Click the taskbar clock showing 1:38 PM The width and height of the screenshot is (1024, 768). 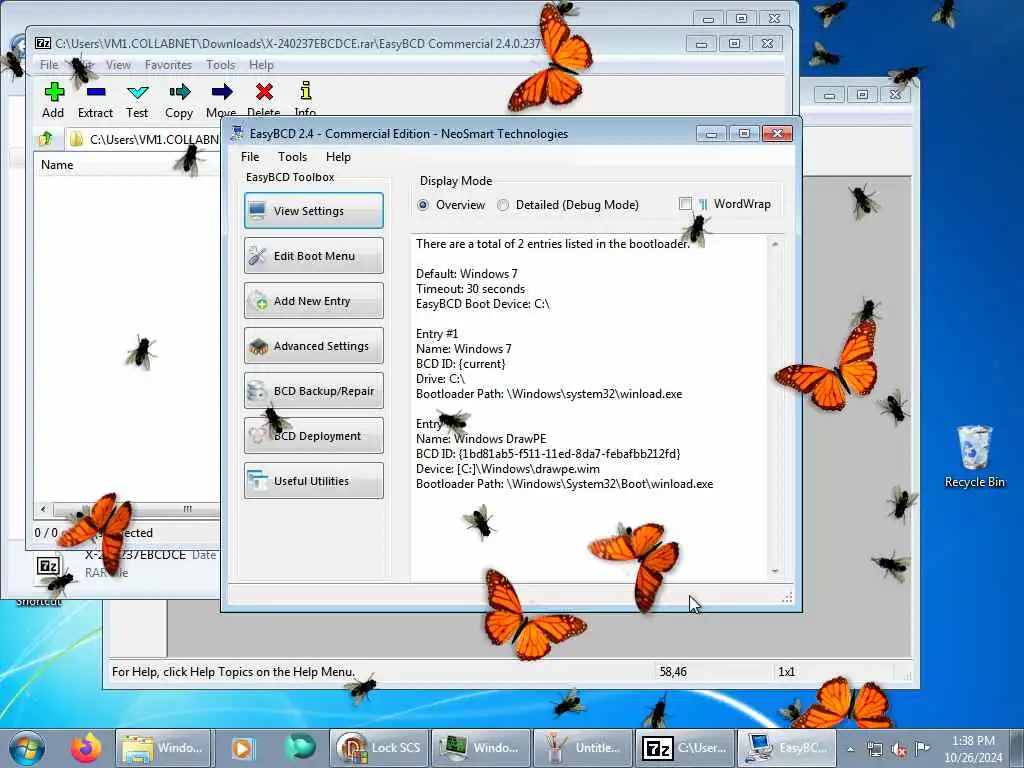click(x=973, y=748)
